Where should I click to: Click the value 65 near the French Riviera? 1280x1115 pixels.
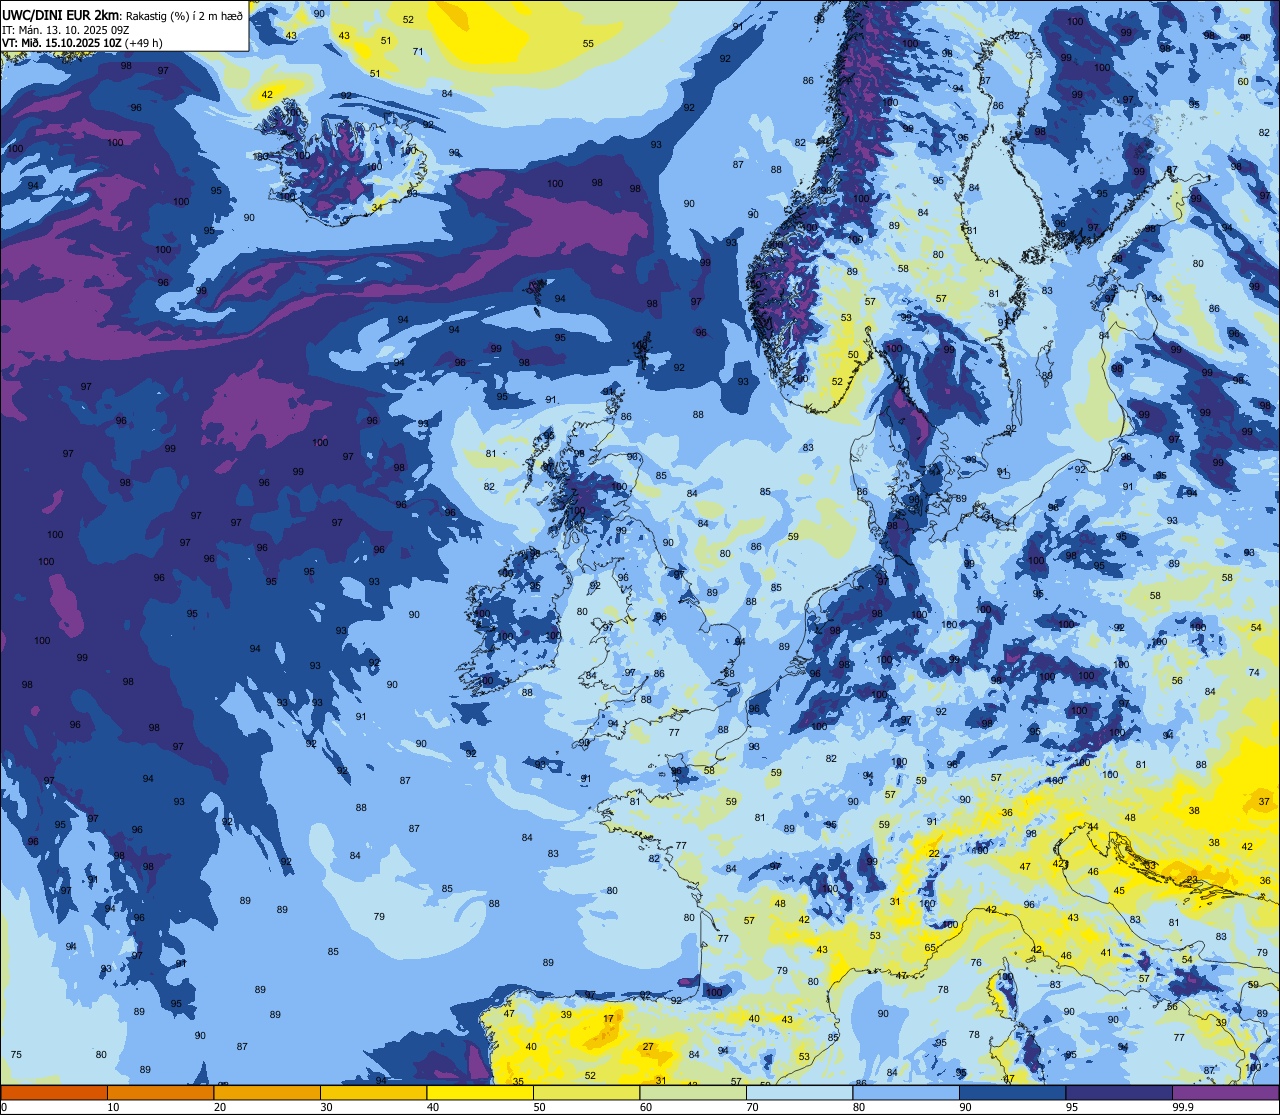(930, 947)
